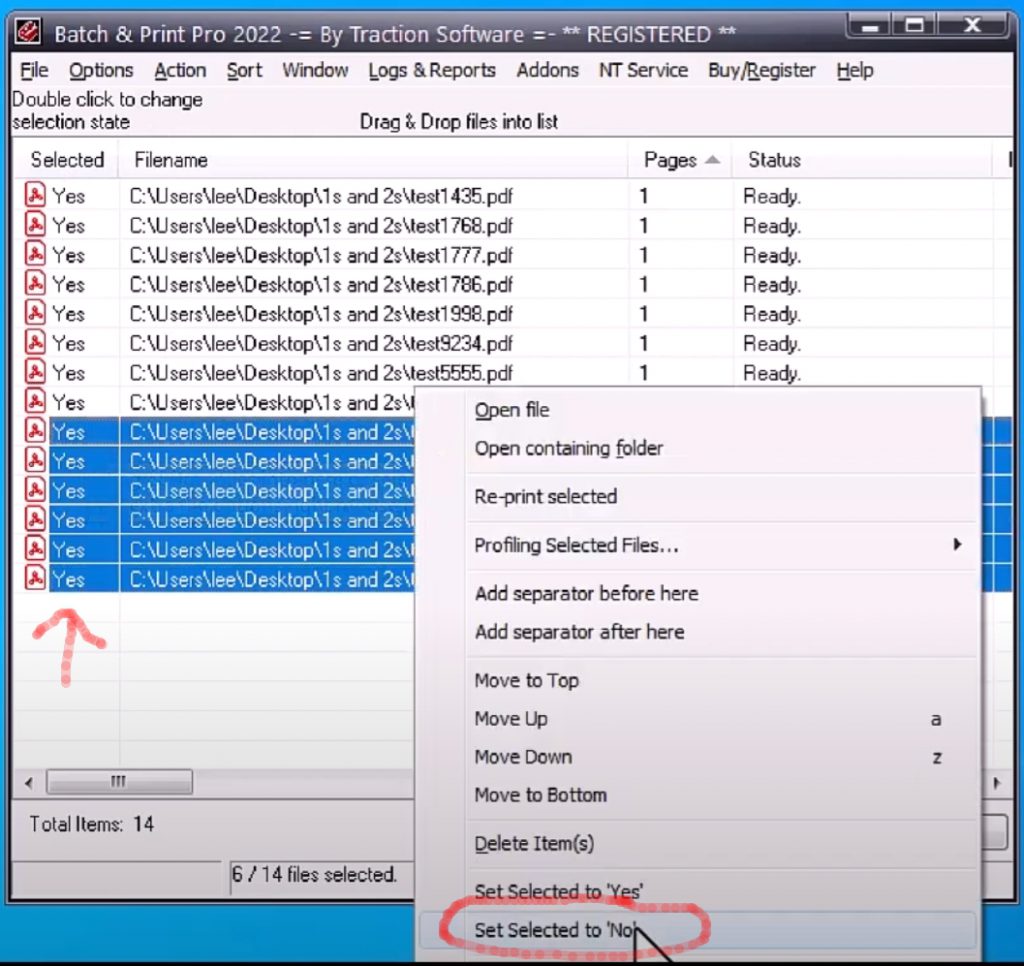Sort by the Filename column header

tap(373, 160)
